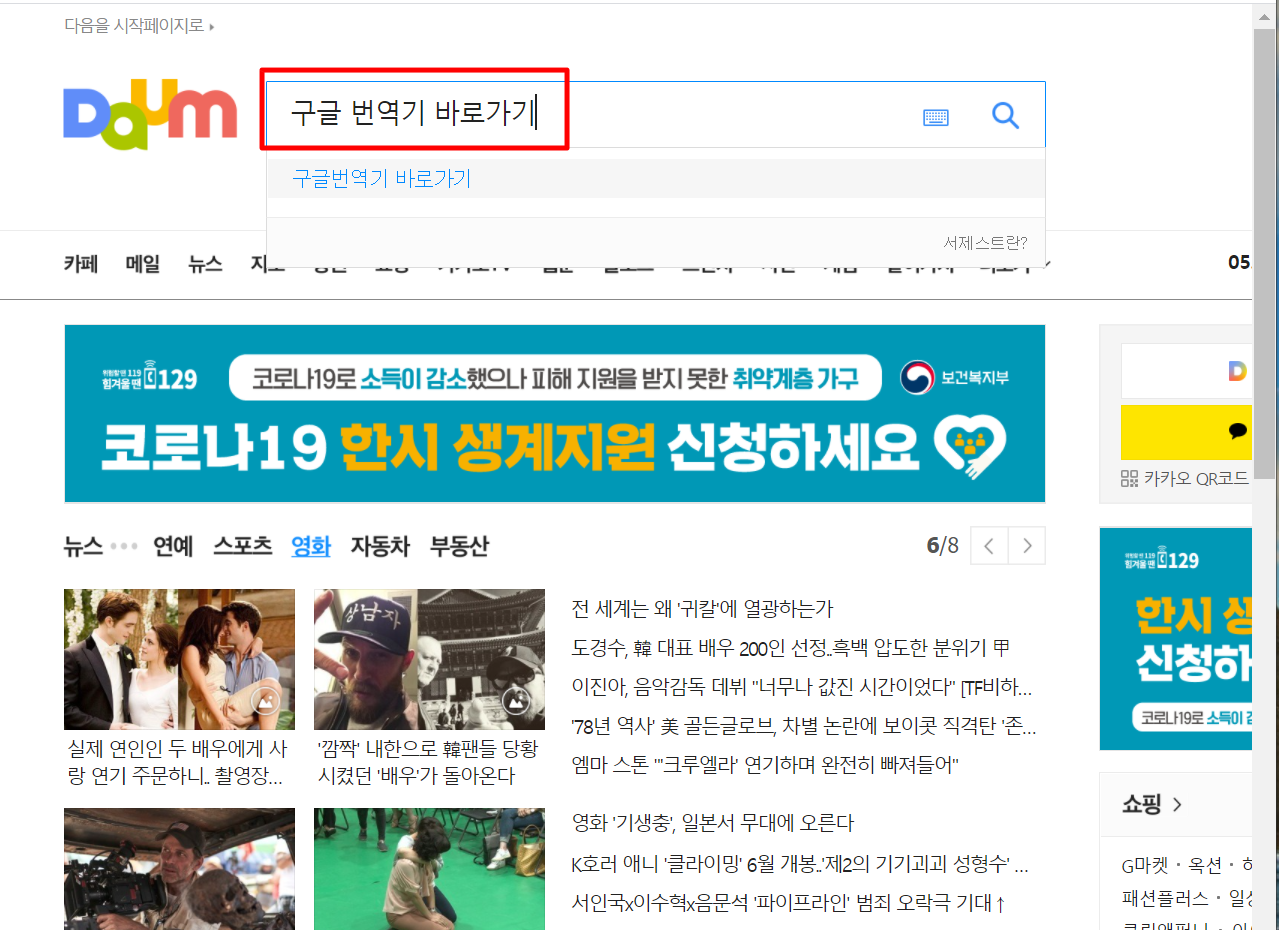The width and height of the screenshot is (1279, 930).
Task: Switch to the 뉴스 content tab
Action: [83, 546]
